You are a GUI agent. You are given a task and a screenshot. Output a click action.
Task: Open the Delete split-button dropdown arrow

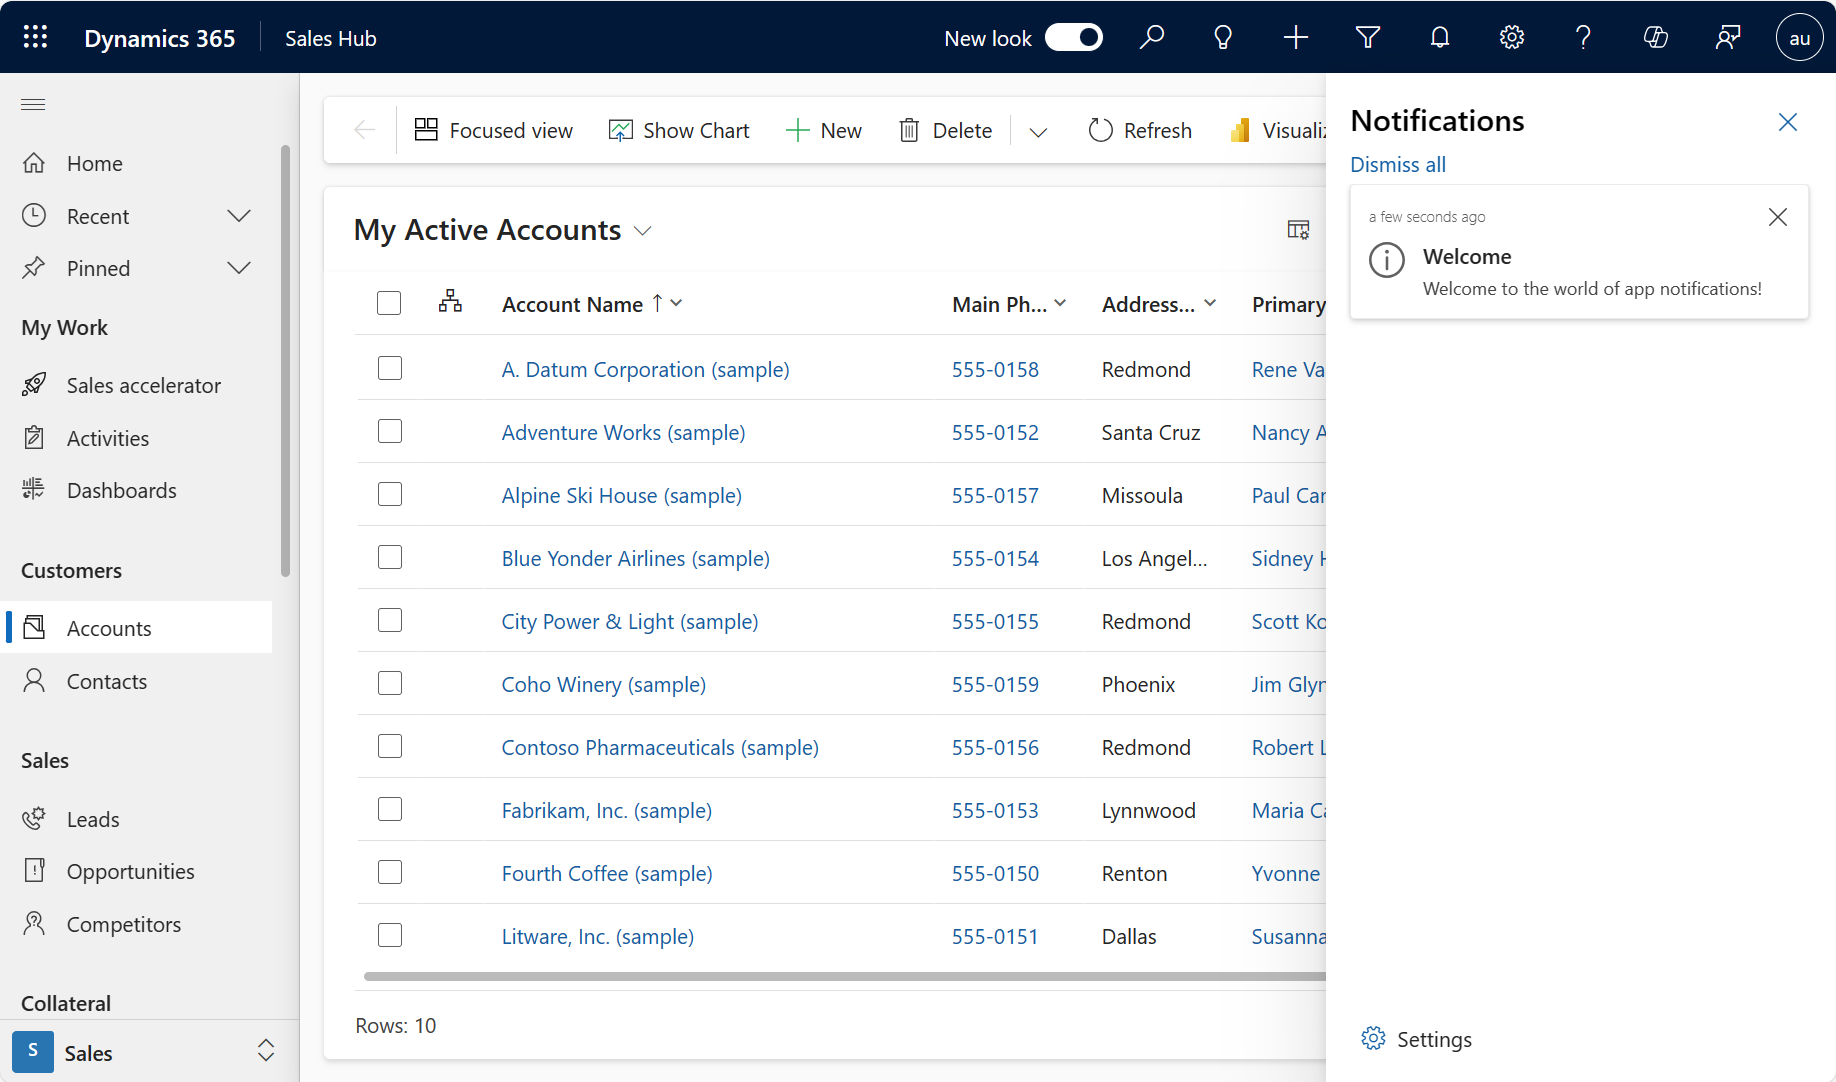pos(1038,131)
